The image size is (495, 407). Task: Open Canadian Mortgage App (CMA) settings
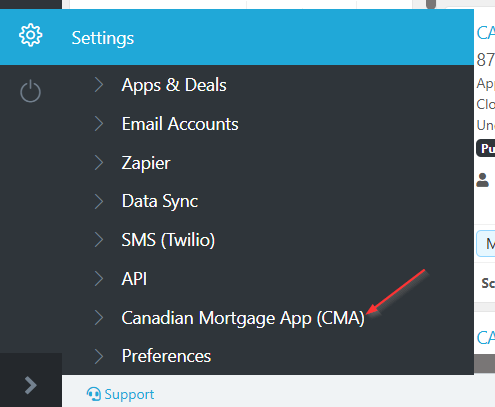click(x=243, y=318)
